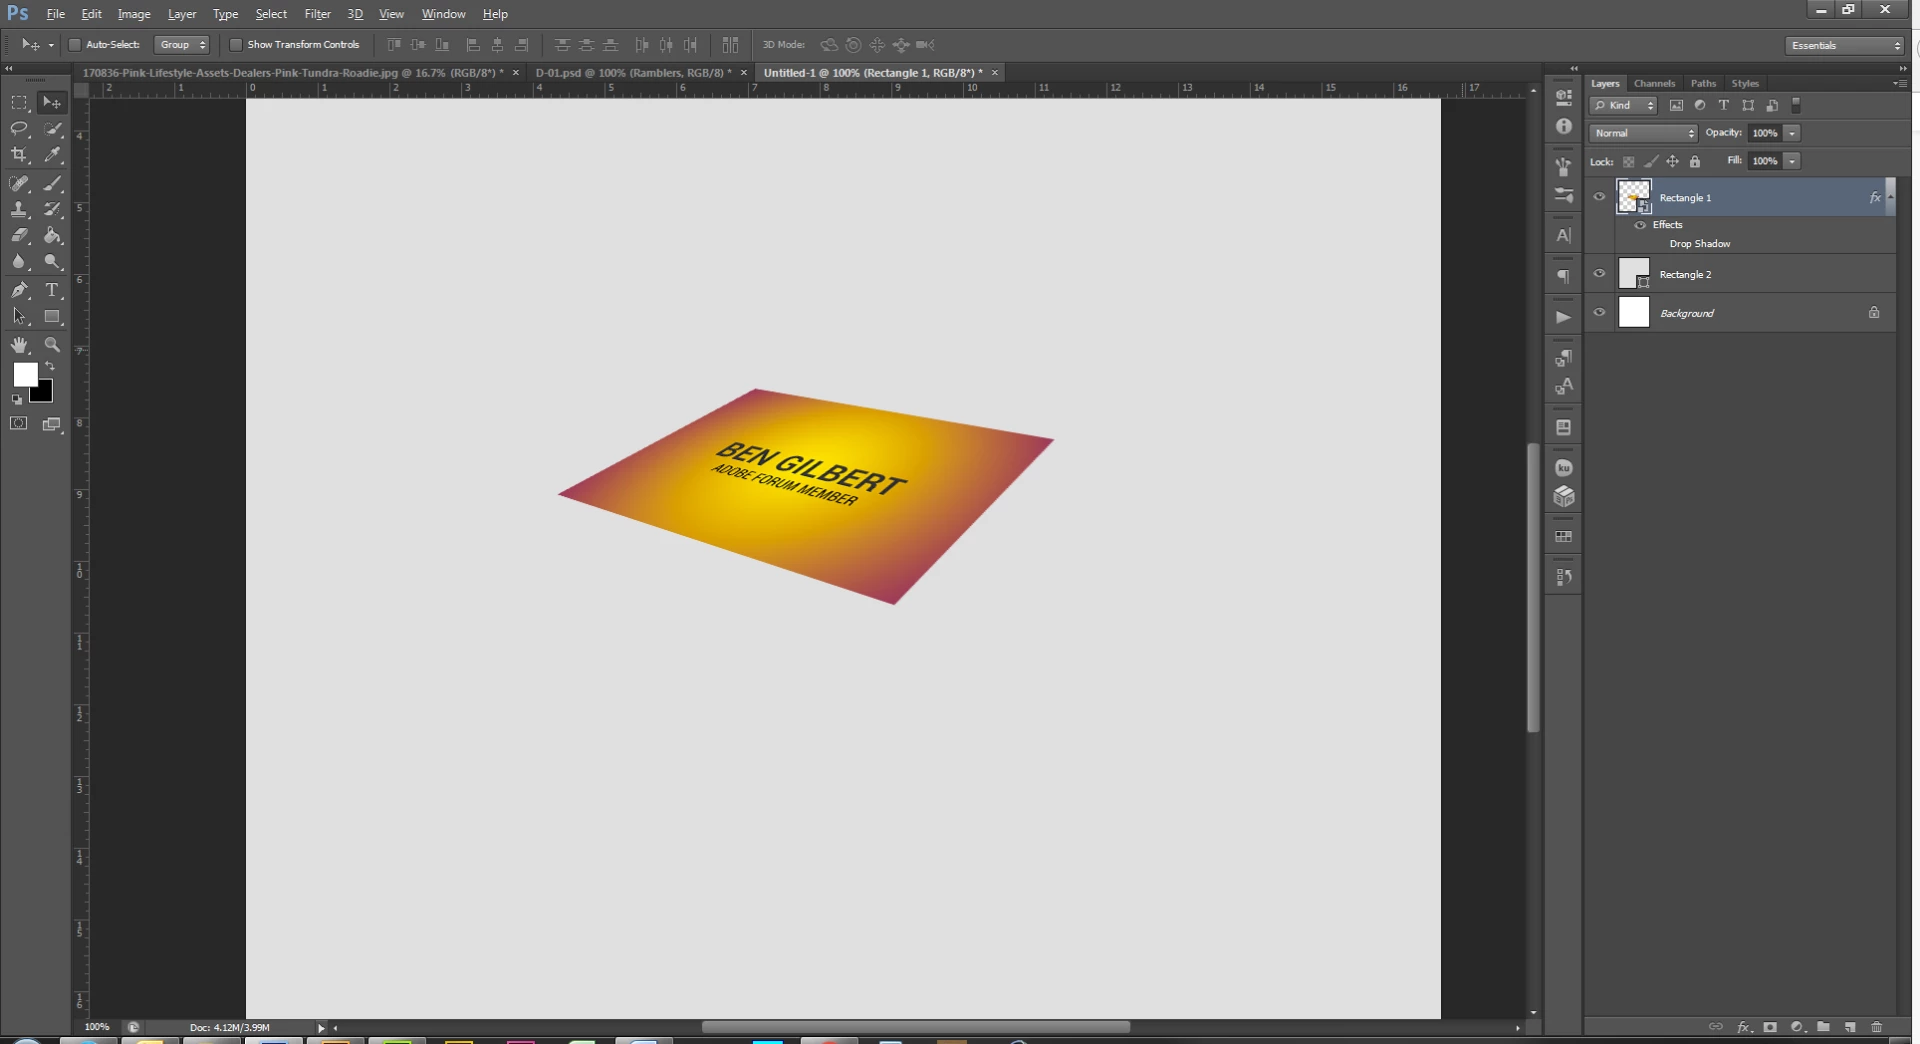
Task: Create a new layer group
Action: click(x=1823, y=1027)
